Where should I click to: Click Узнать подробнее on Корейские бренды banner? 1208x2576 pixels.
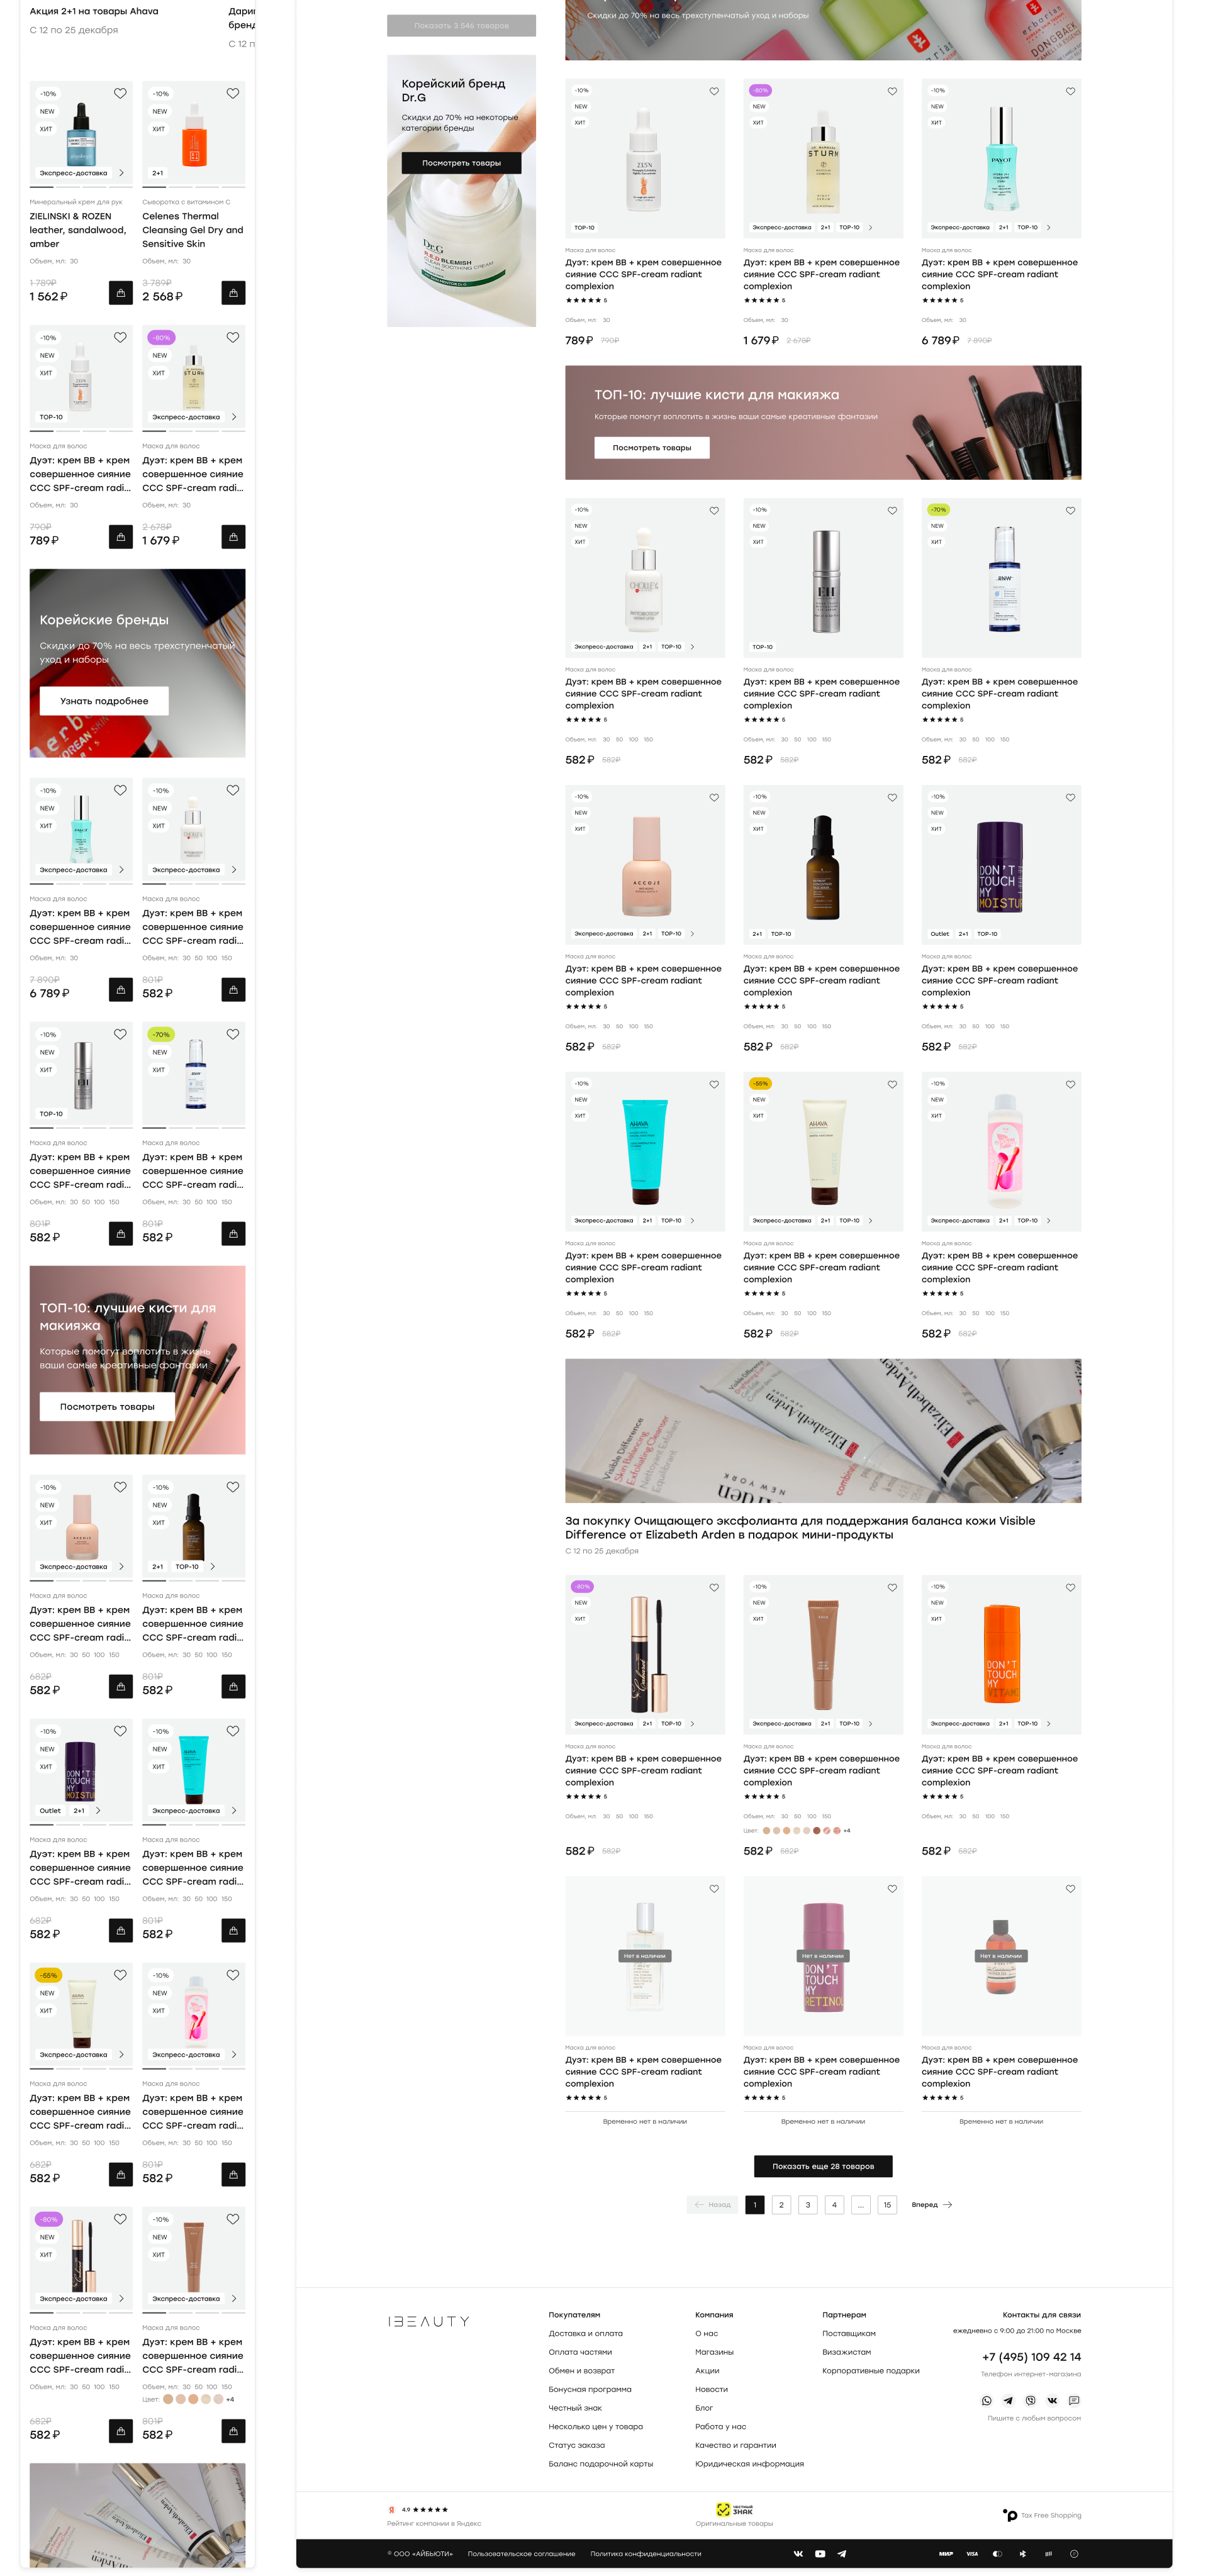coord(104,701)
